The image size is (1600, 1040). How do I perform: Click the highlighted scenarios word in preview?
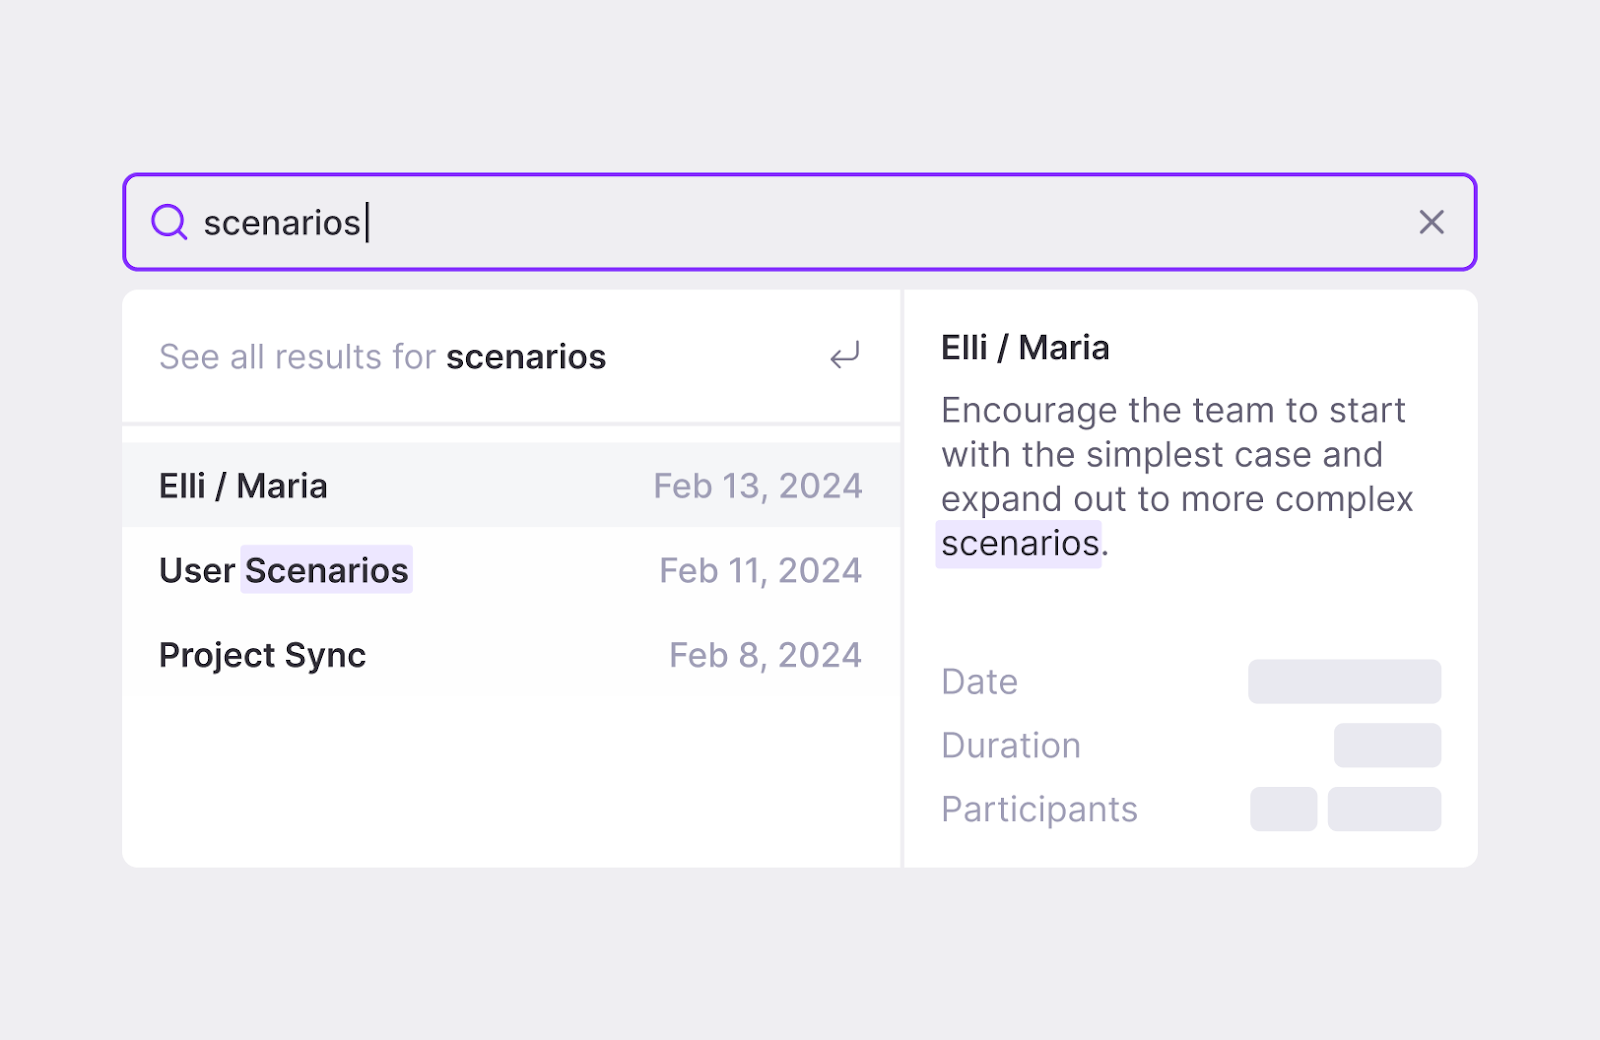coord(1019,544)
